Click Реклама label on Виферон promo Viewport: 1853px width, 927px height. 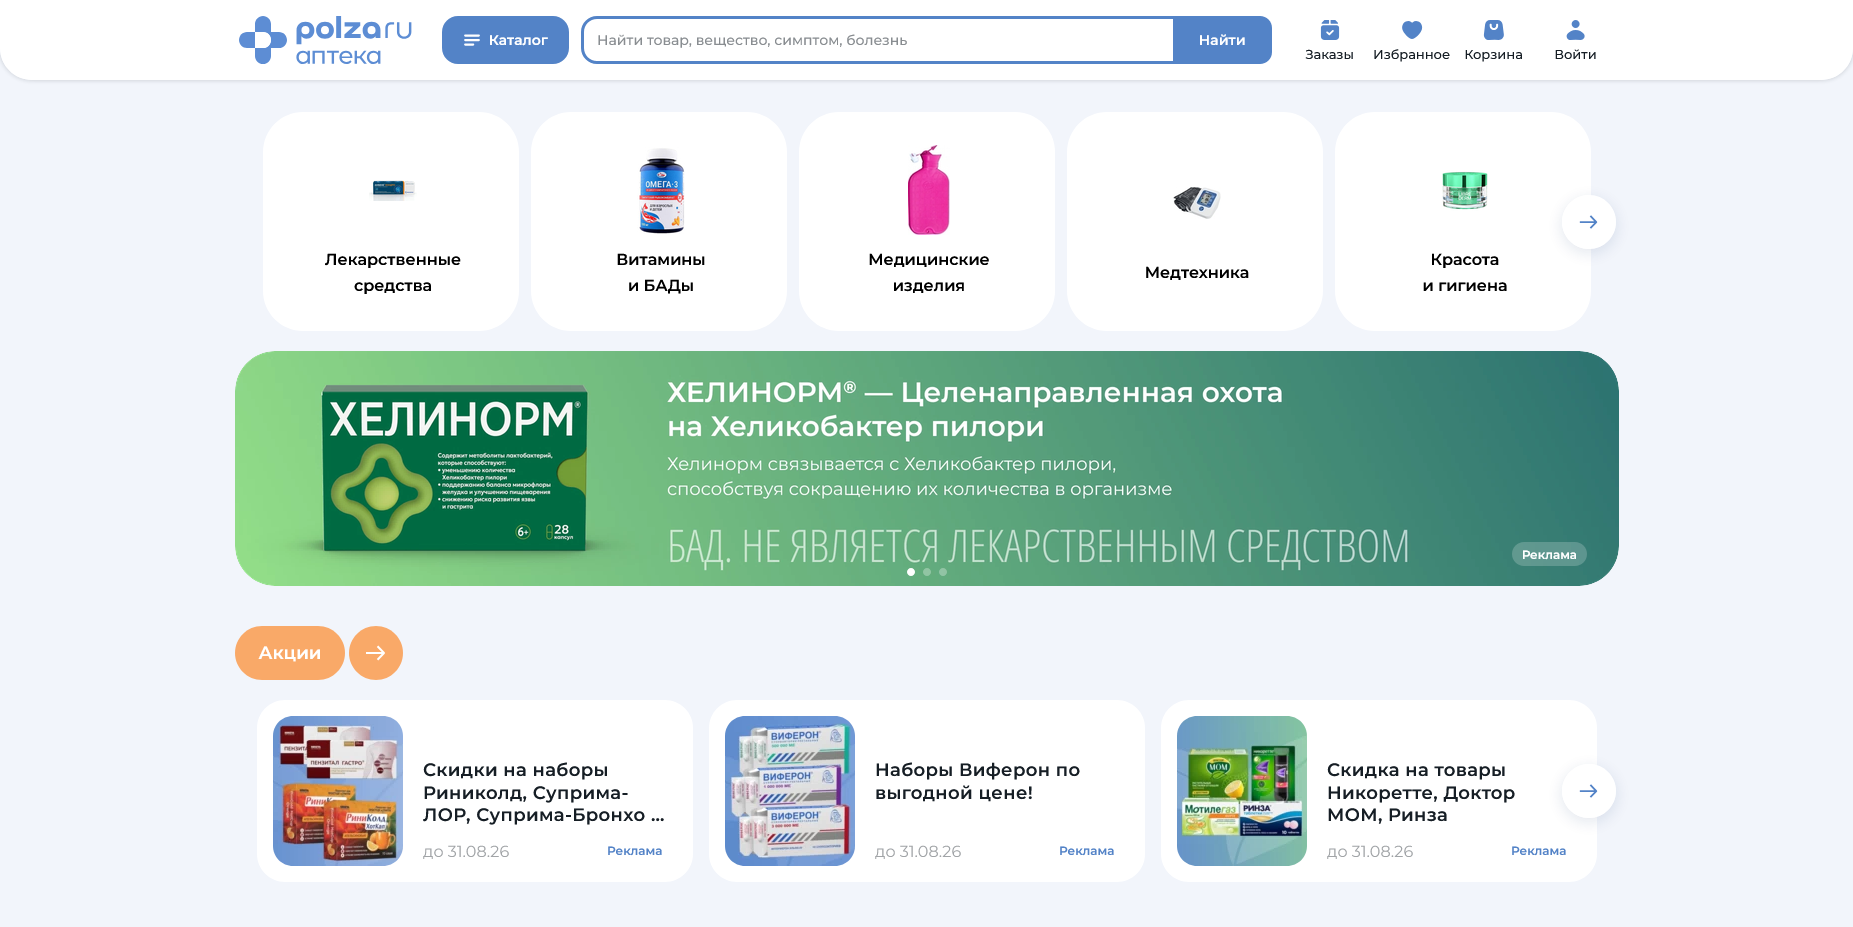(x=1086, y=851)
